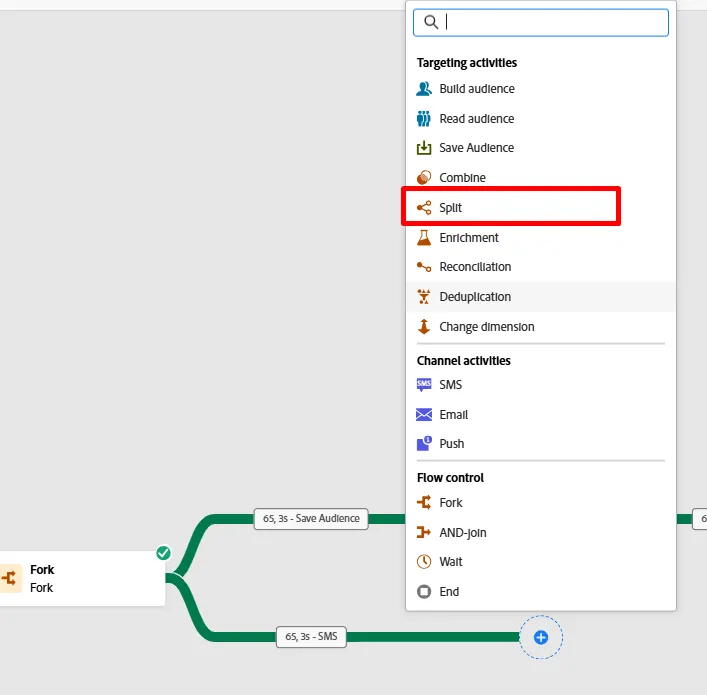Click the Email envelope icon
Image resolution: width=707 pixels, height=695 pixels.
tap(424, 414)
